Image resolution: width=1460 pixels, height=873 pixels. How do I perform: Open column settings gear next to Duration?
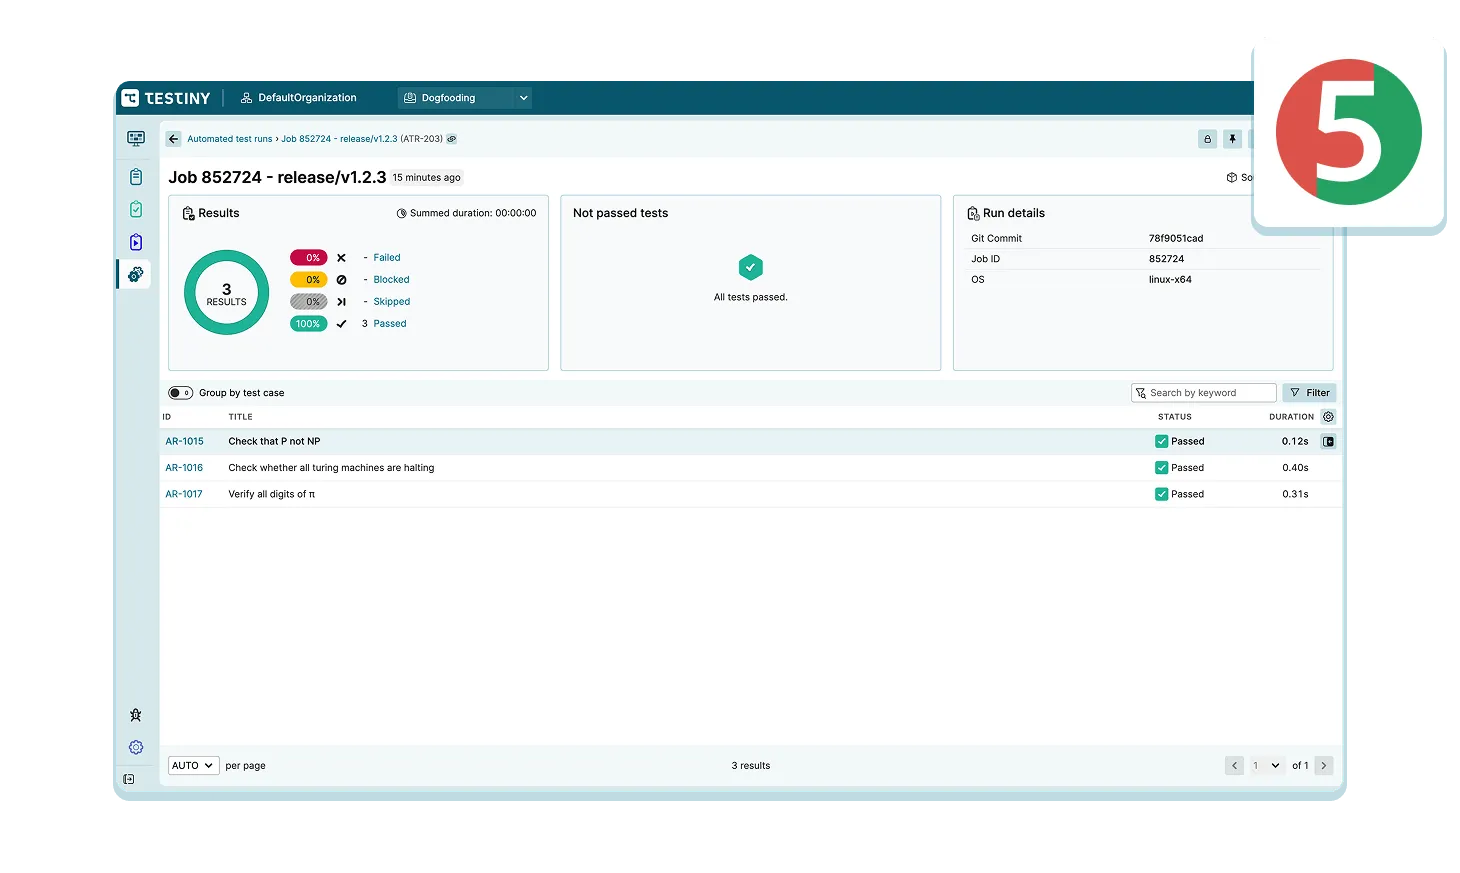click(1328, 417)
